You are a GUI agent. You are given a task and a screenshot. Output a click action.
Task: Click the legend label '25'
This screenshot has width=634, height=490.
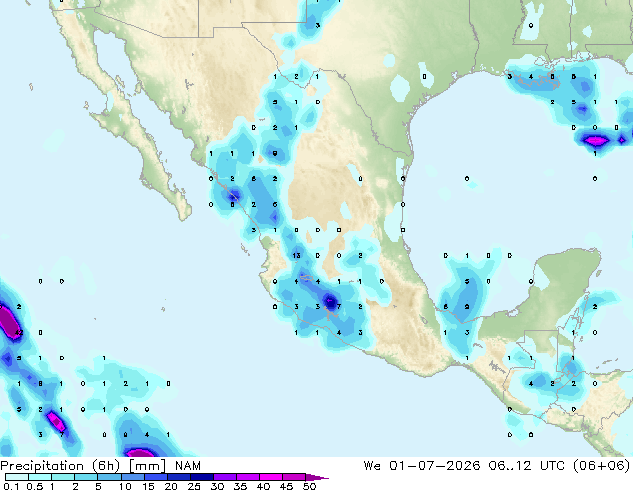[x=194, y=486]
